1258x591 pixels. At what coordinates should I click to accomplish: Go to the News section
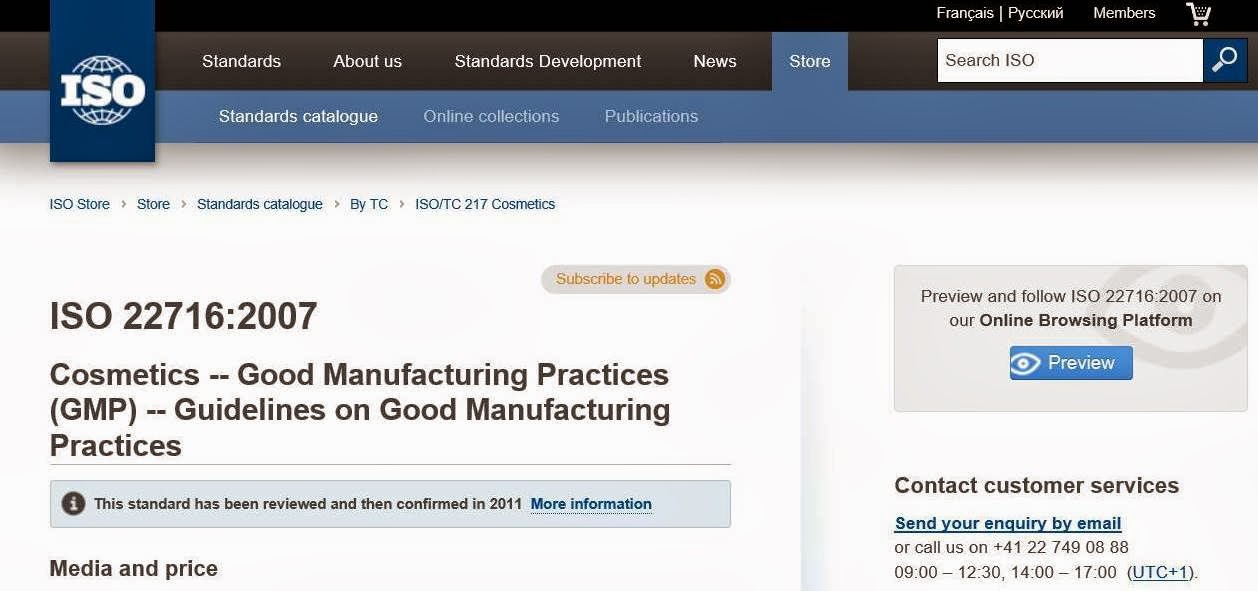[x=715, y=61]
